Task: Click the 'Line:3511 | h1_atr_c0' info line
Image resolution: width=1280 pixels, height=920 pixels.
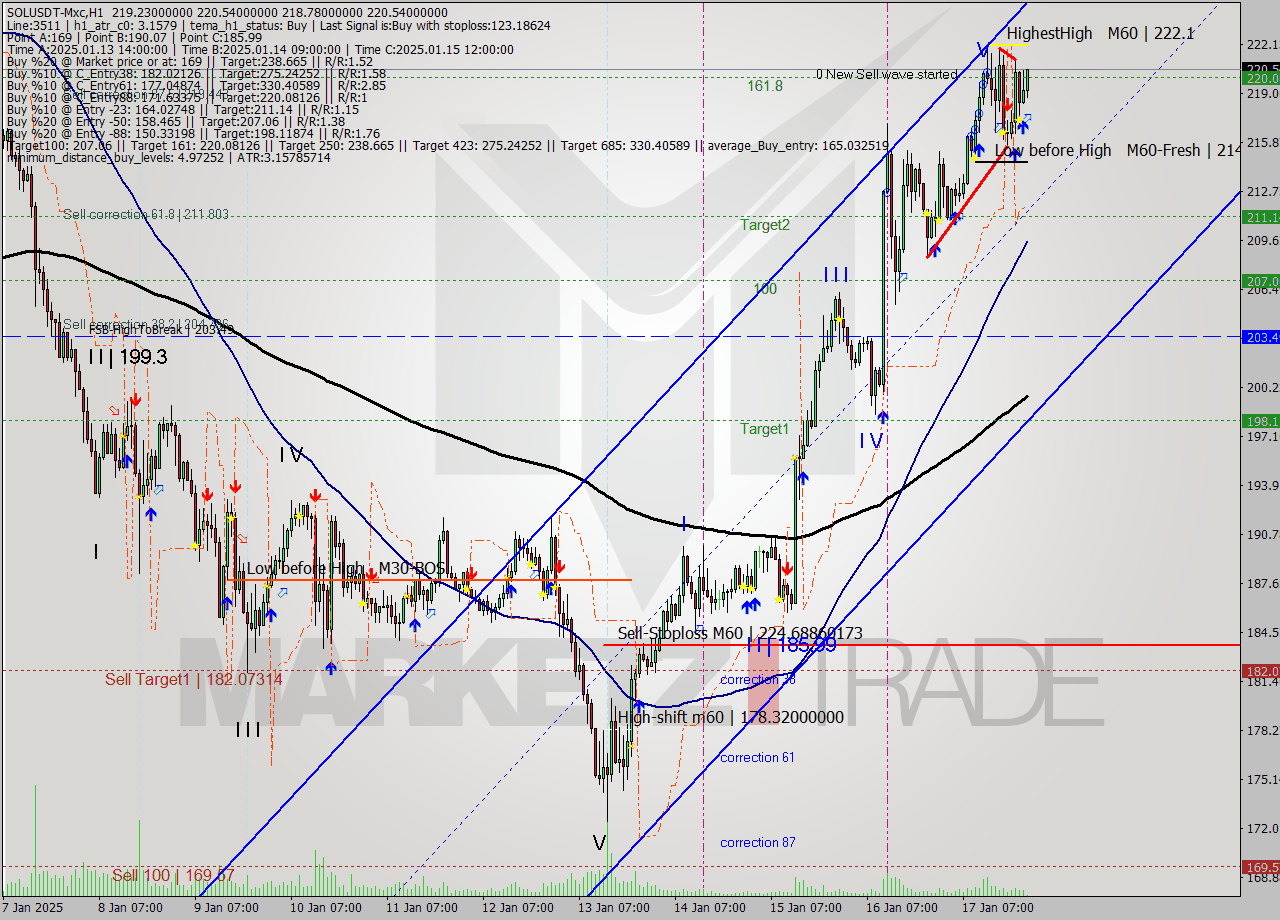Action: [278, 25]
